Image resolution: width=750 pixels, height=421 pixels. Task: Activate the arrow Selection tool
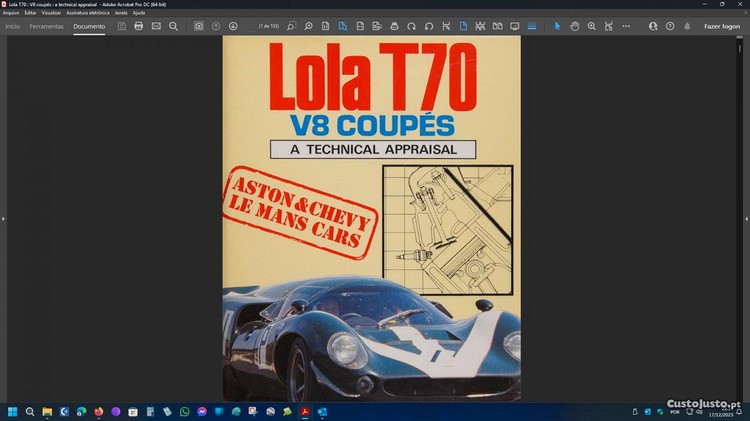[x=558, y=26]
